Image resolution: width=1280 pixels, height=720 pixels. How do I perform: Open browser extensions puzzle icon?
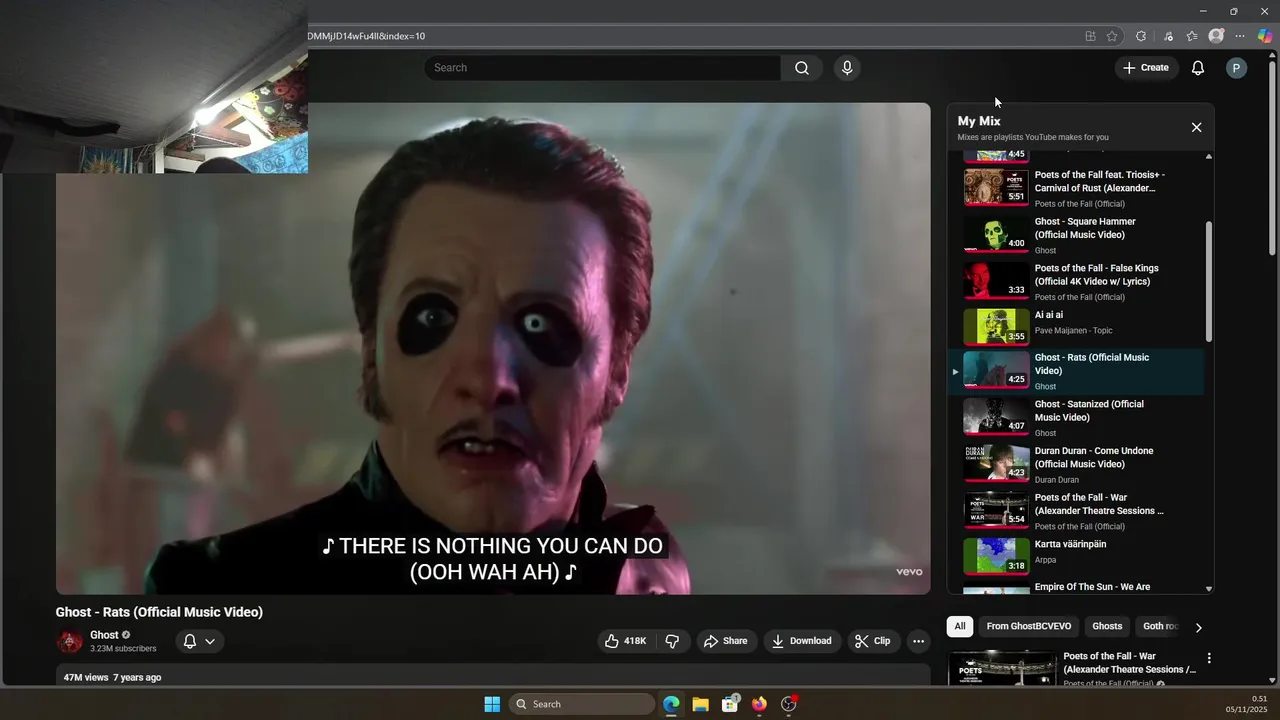1141,36
